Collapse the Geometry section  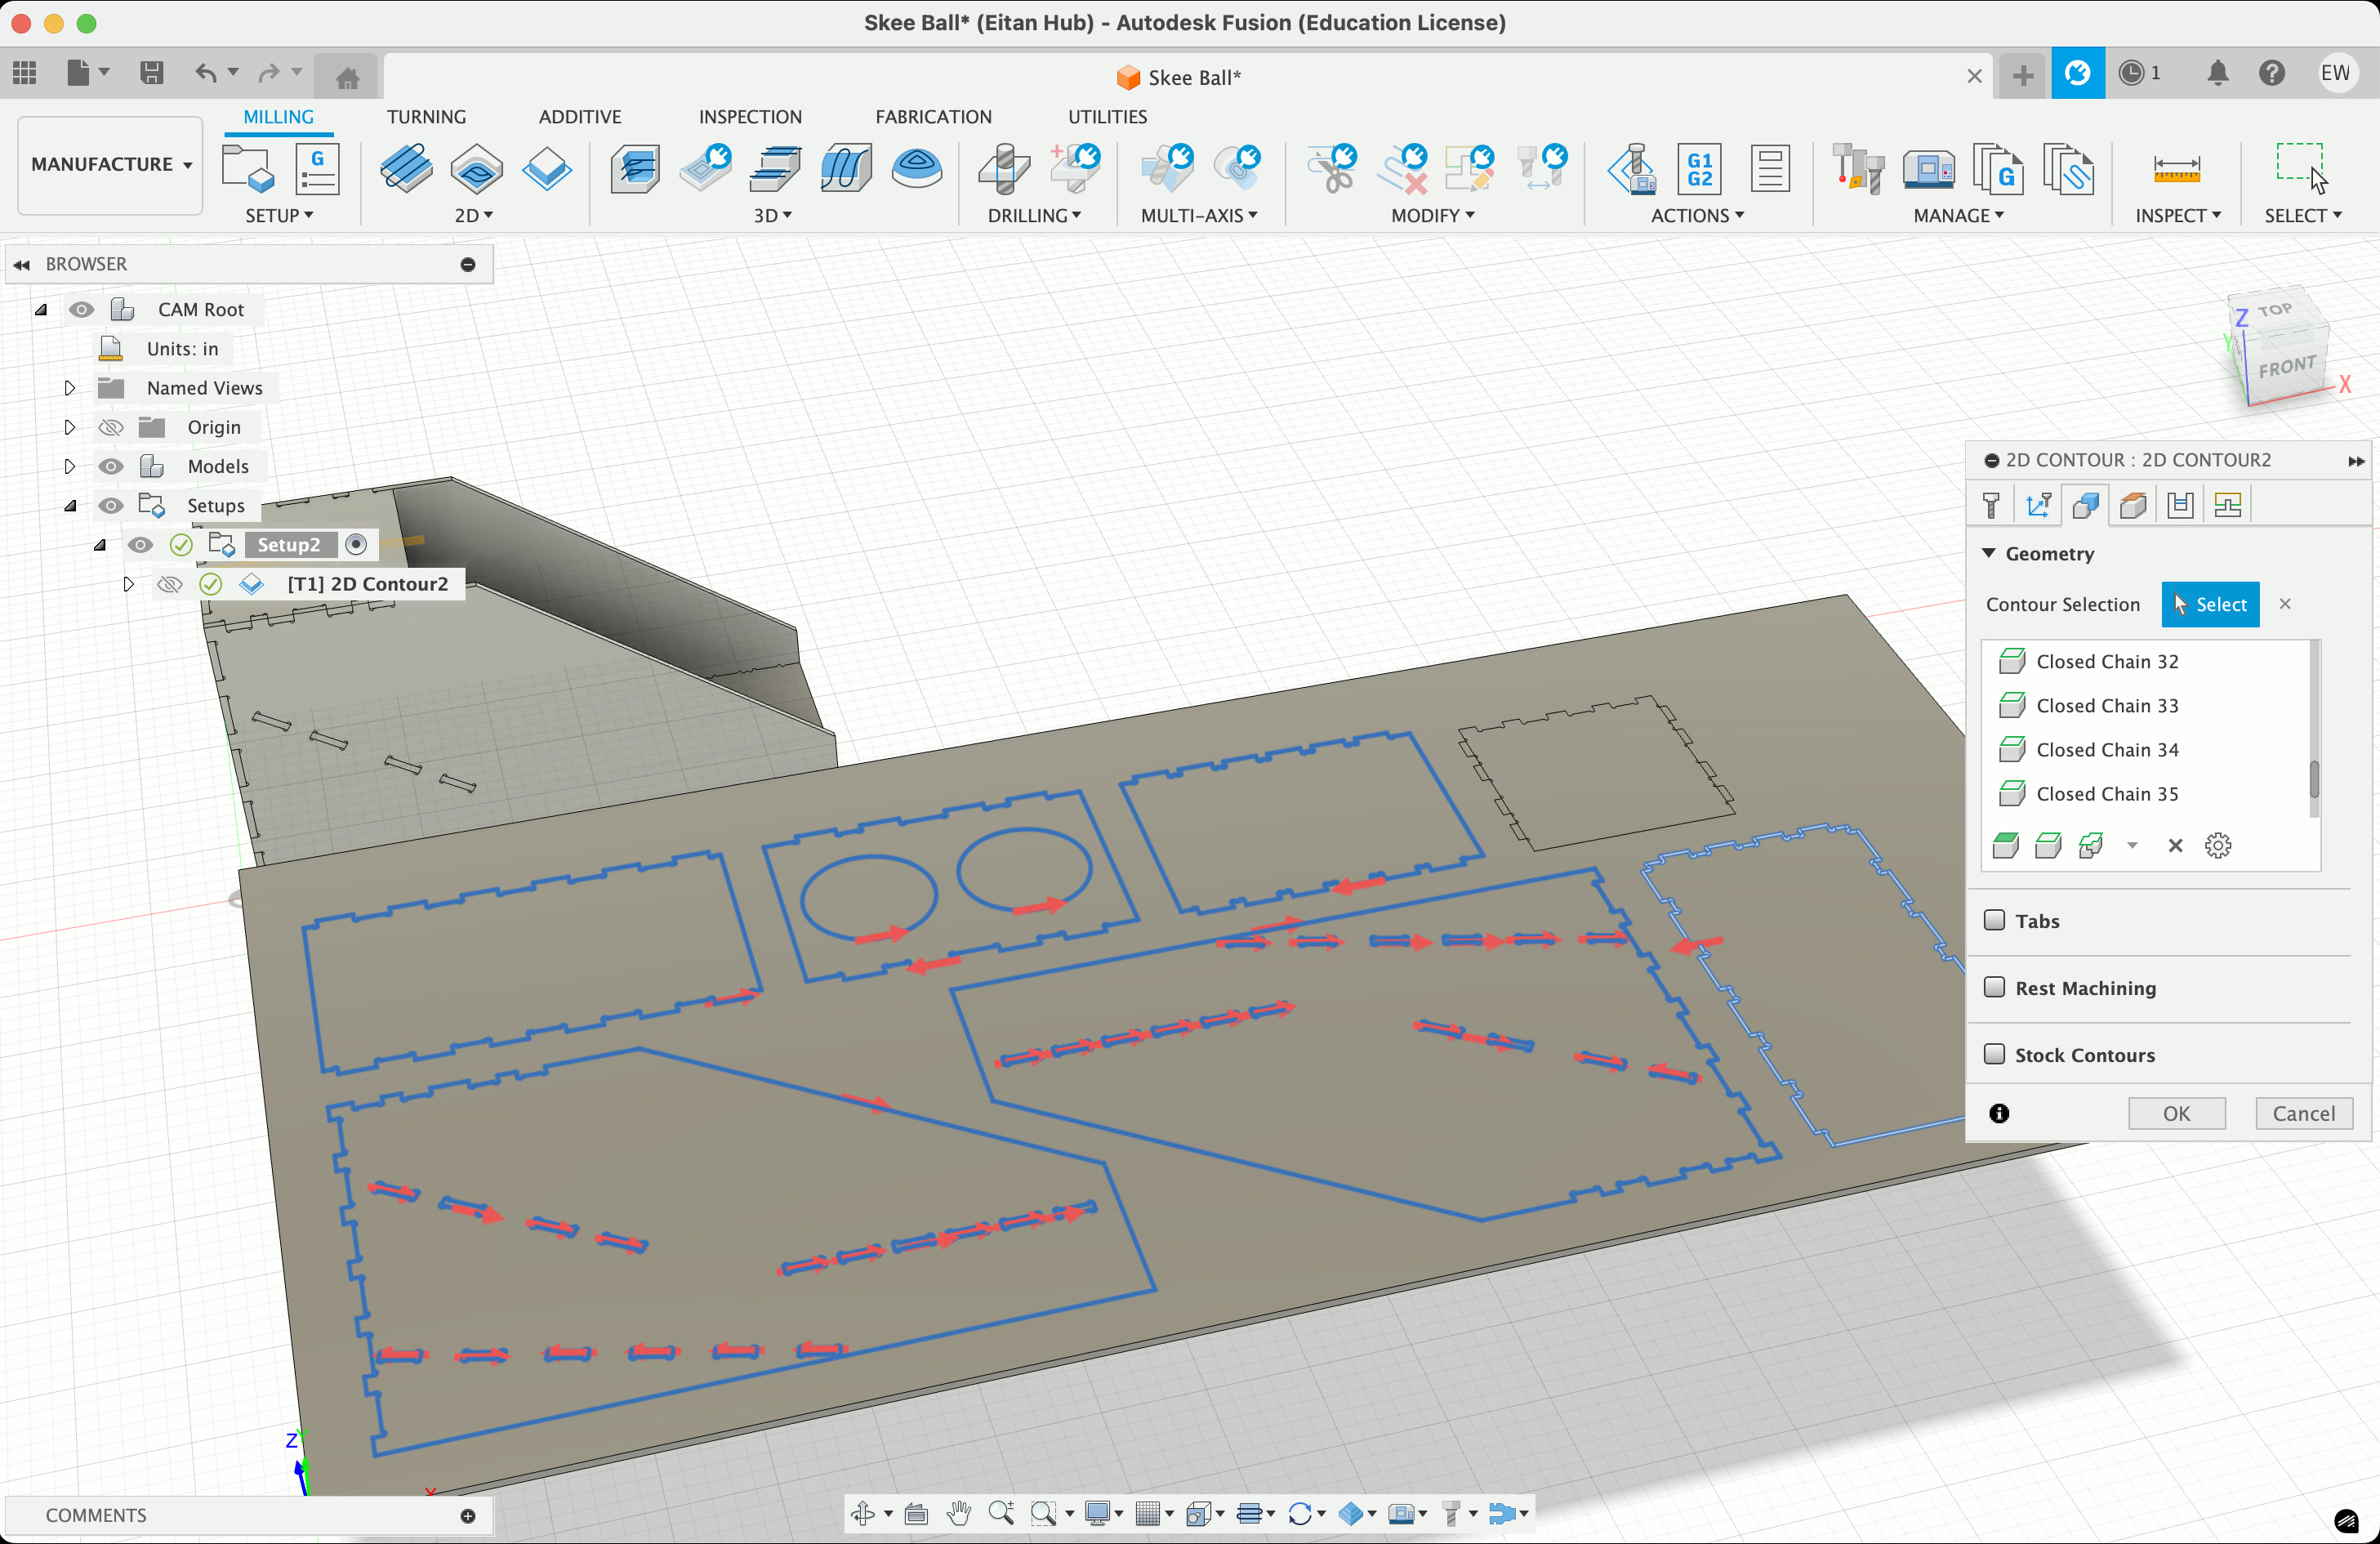[x=1989, y=553]
